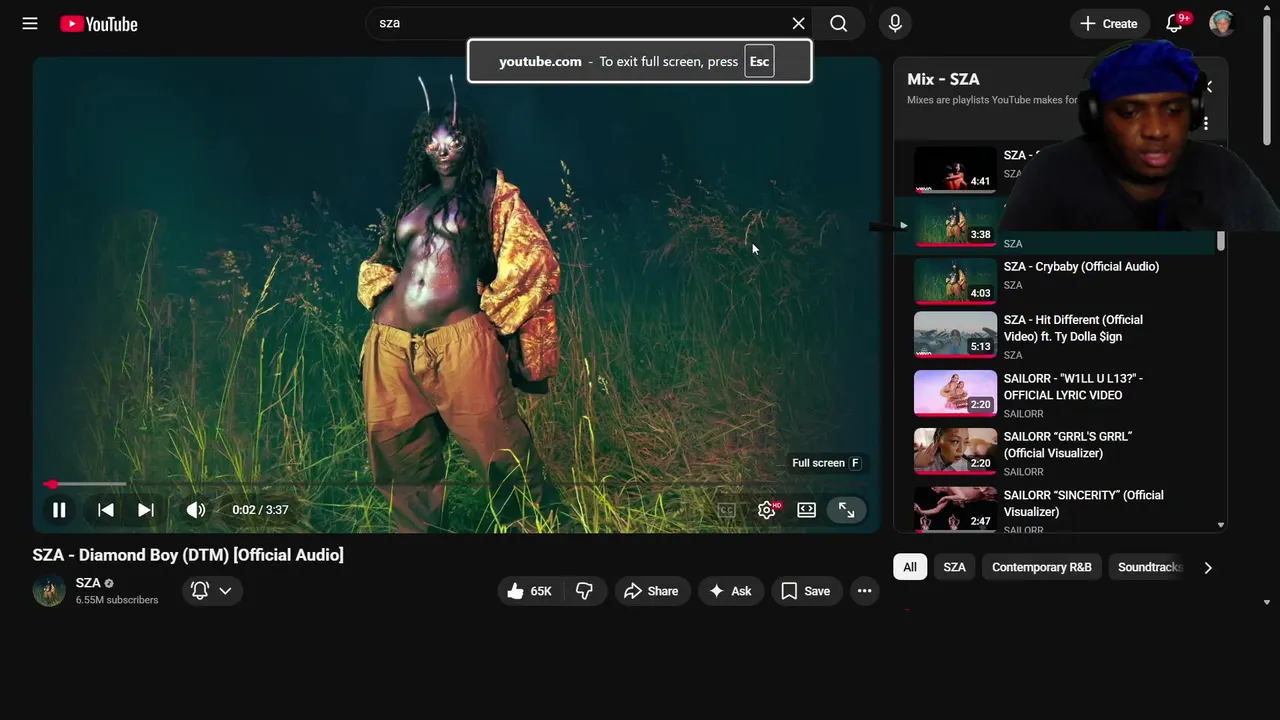Open video settings gear
The width and height of the screenshot is (1280, 720).
click(x=767, y=510)
